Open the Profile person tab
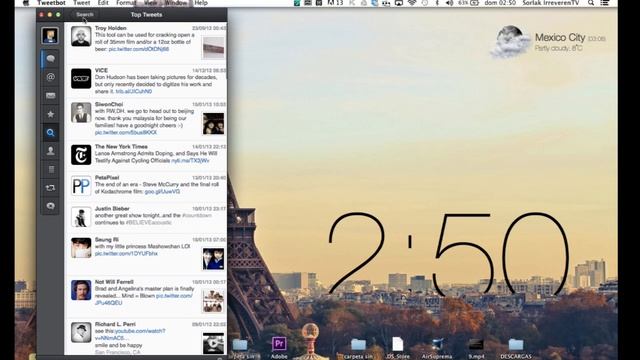This screenshot has height=360, width=640. [50, 151]
